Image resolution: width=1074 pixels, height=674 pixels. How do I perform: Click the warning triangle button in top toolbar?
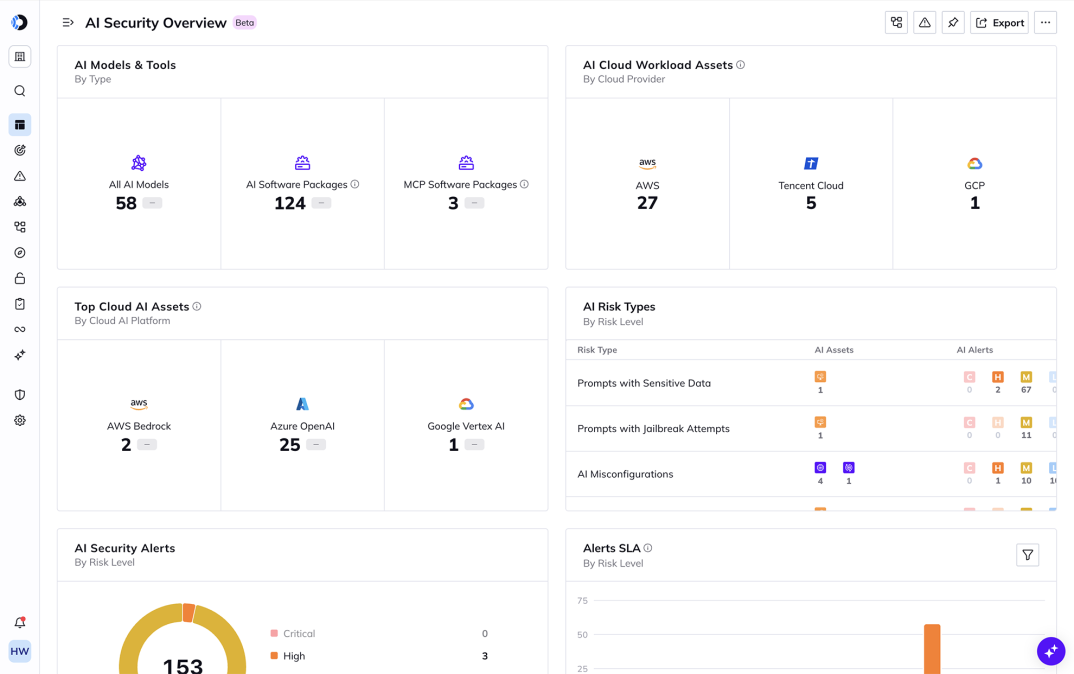click(925, 23)
